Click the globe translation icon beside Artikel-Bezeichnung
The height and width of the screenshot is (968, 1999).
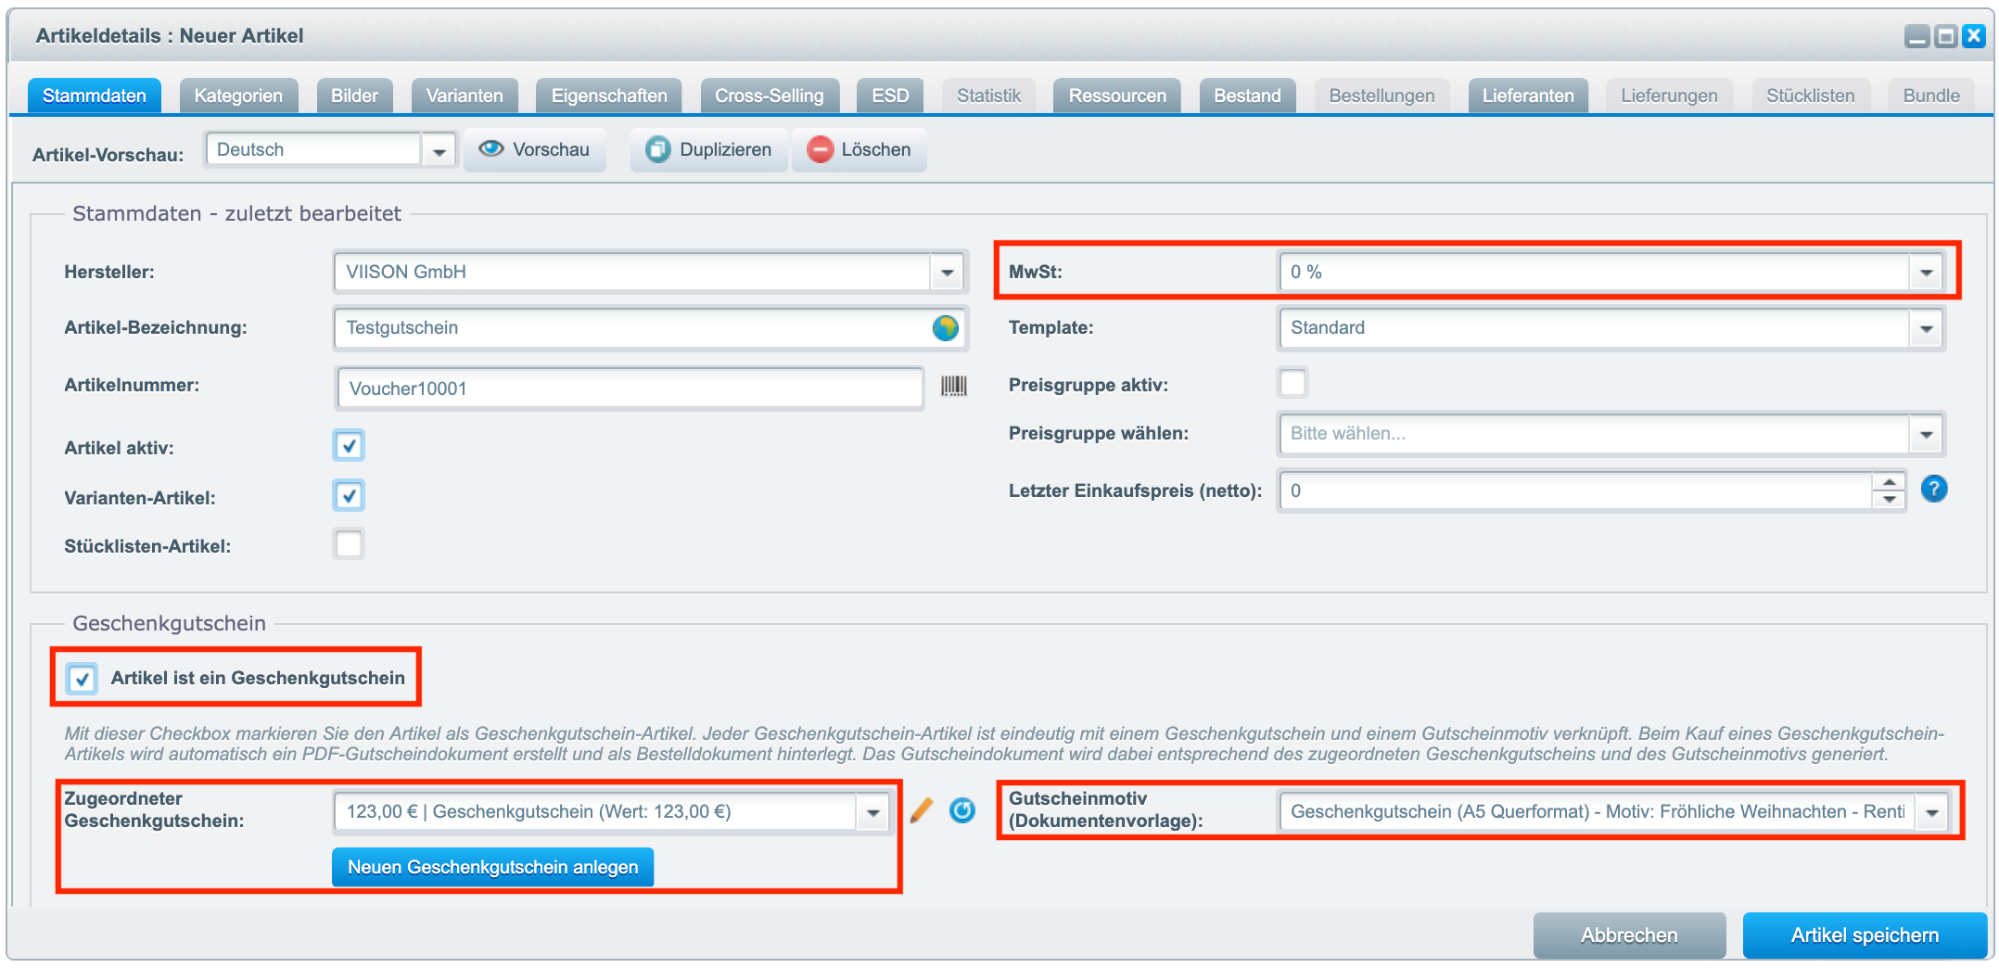945,328
